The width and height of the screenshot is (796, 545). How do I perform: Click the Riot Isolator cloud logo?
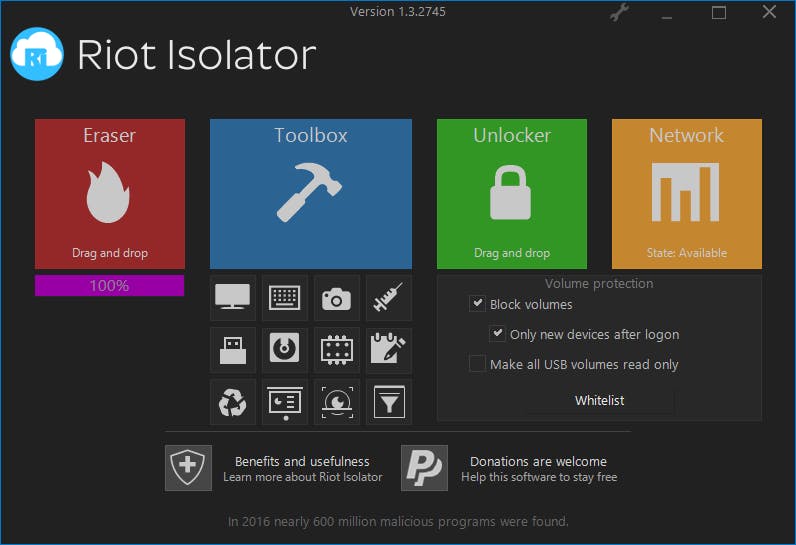click(37, 54)
